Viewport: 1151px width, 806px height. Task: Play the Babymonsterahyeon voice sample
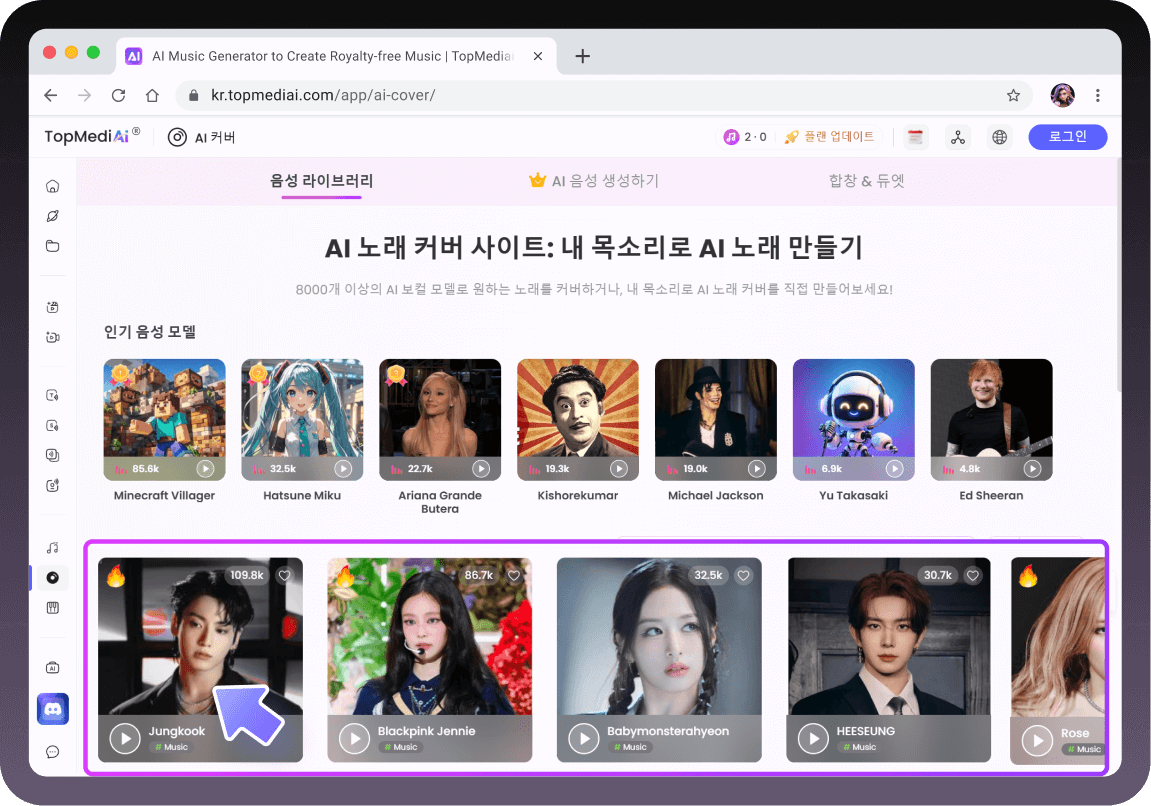click(583, 739)
